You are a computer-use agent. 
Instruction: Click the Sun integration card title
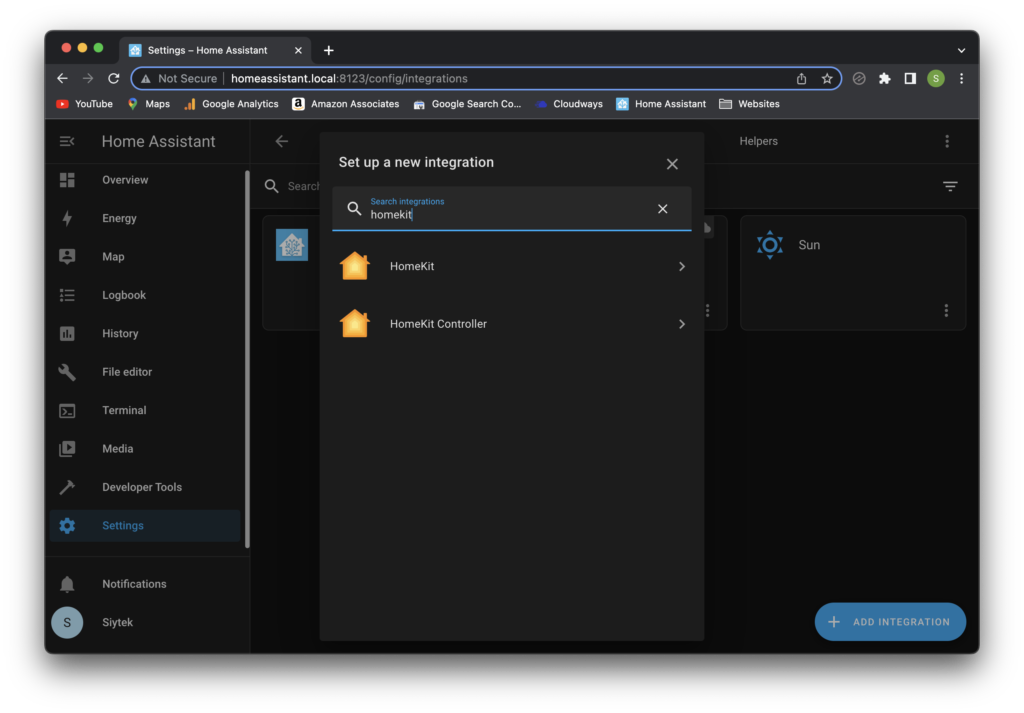[x=809, y=245]
